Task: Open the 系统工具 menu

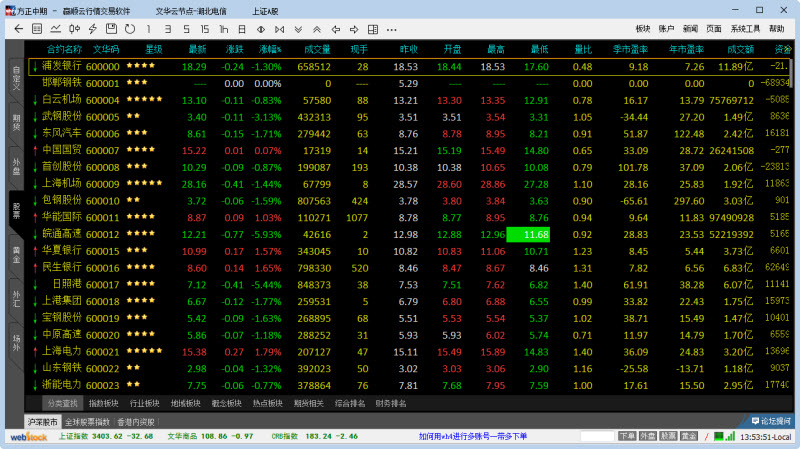Action: pyautogui.click(x=745, y=29)
